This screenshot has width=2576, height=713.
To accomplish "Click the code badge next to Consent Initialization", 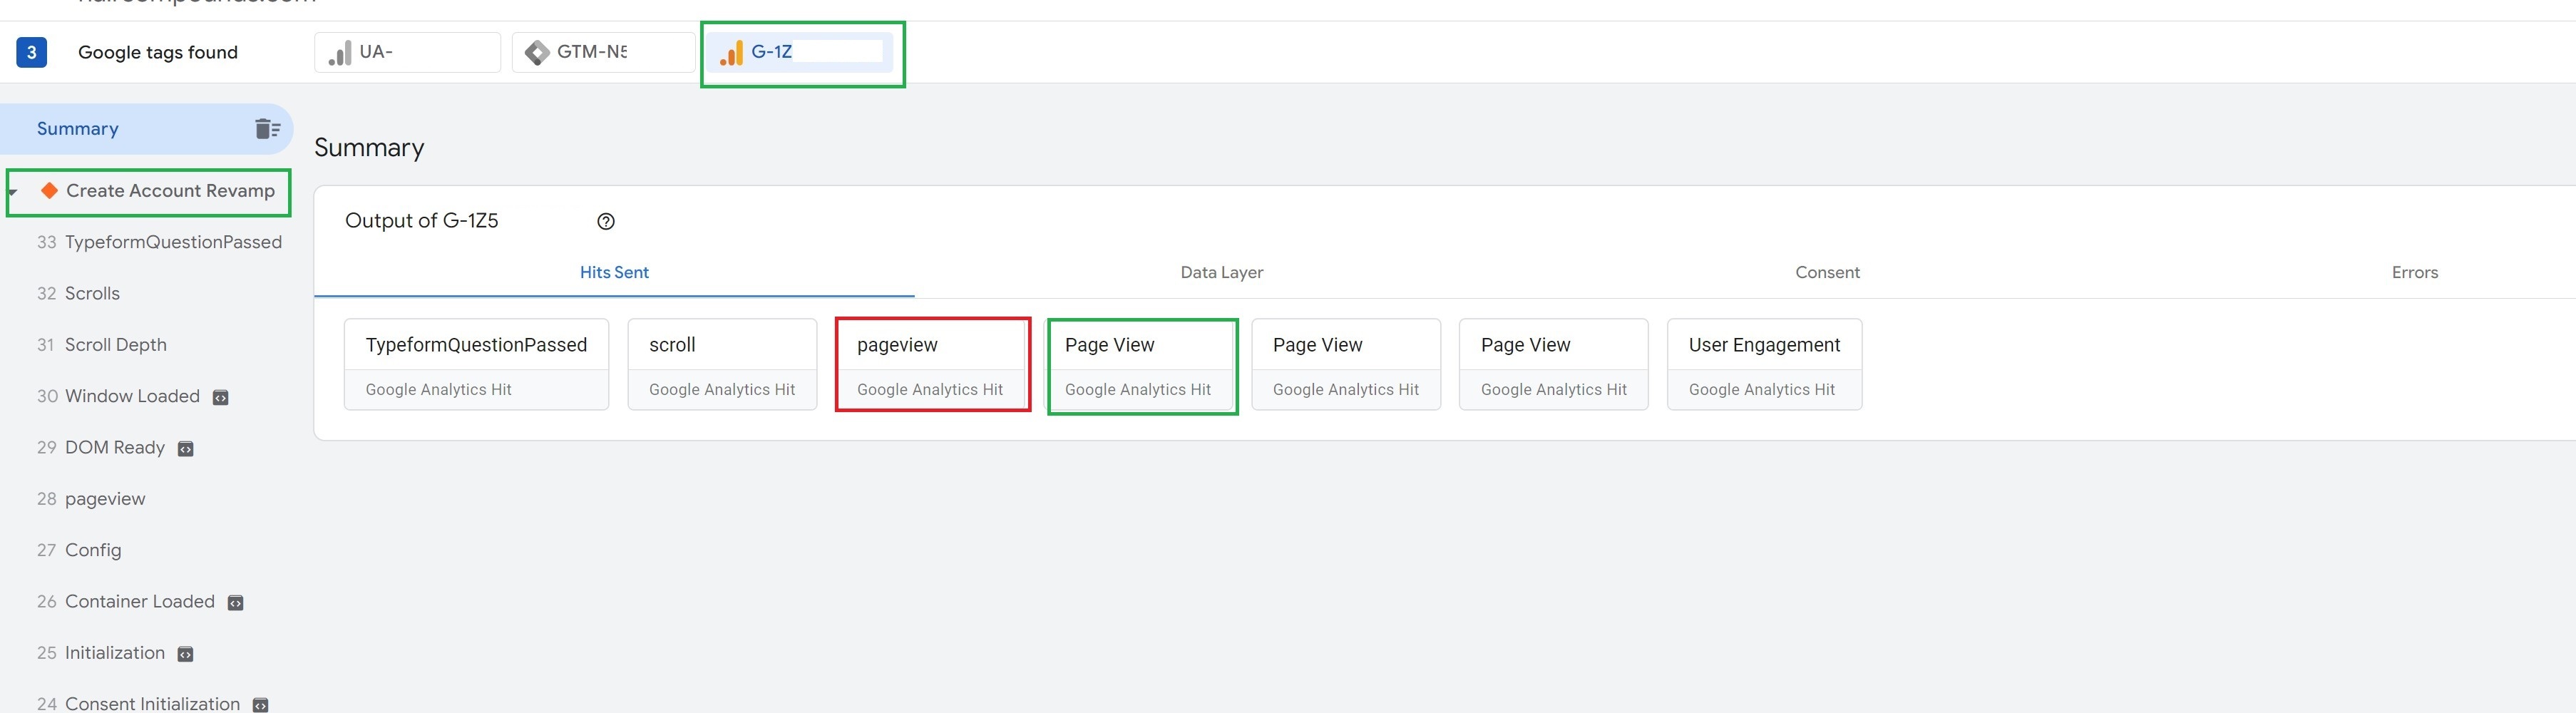I will [261, 705].
